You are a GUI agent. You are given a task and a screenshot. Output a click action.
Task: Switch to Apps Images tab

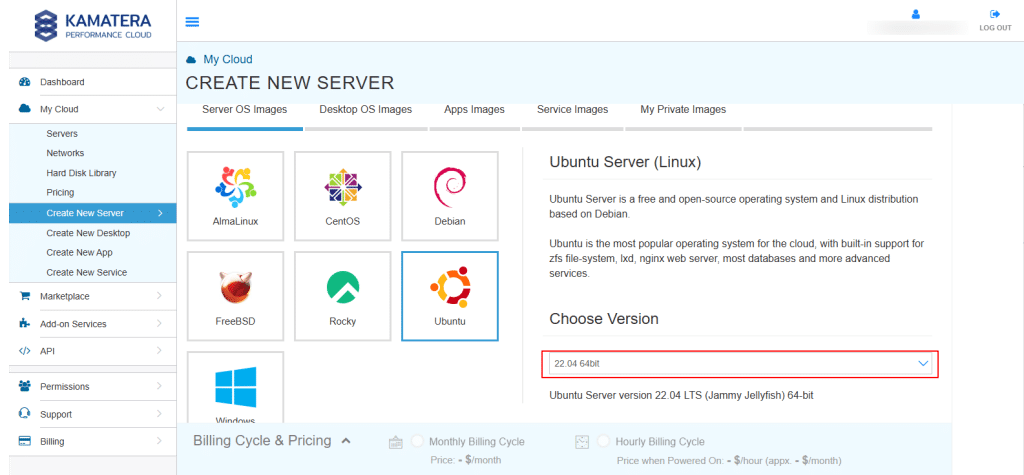pos(474,110)
